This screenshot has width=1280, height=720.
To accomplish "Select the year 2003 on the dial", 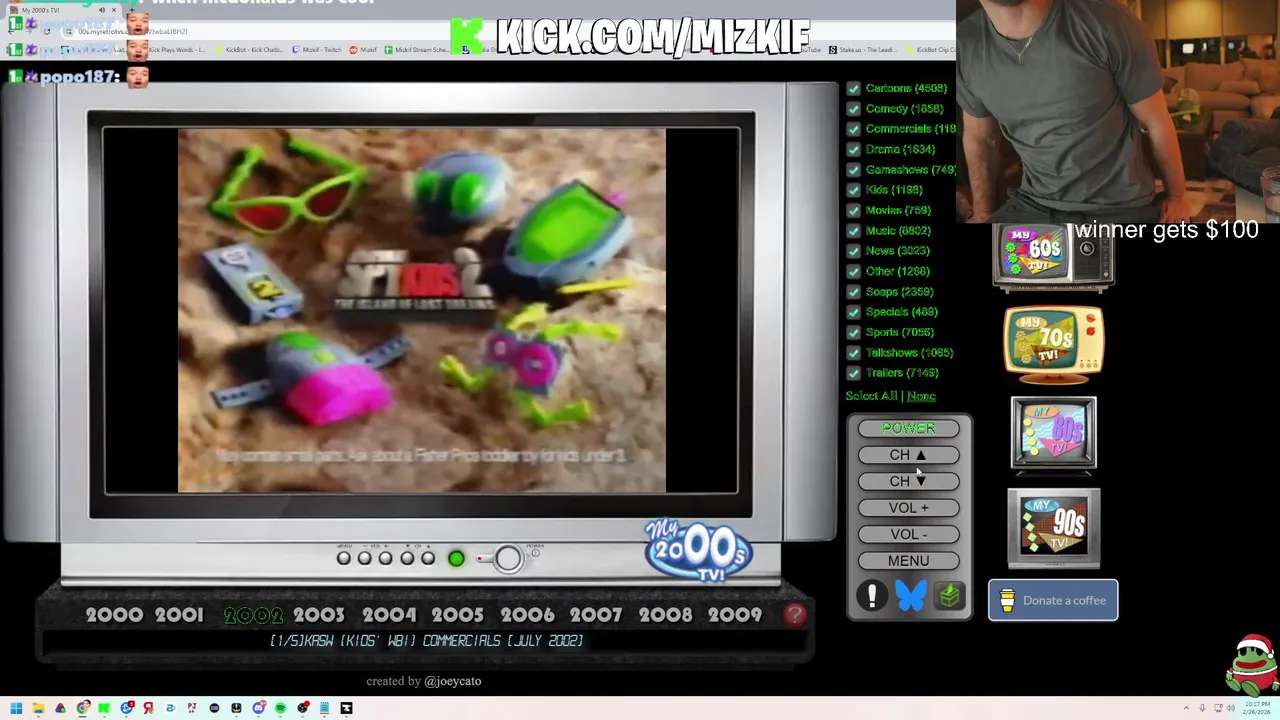I will point(319,615).
